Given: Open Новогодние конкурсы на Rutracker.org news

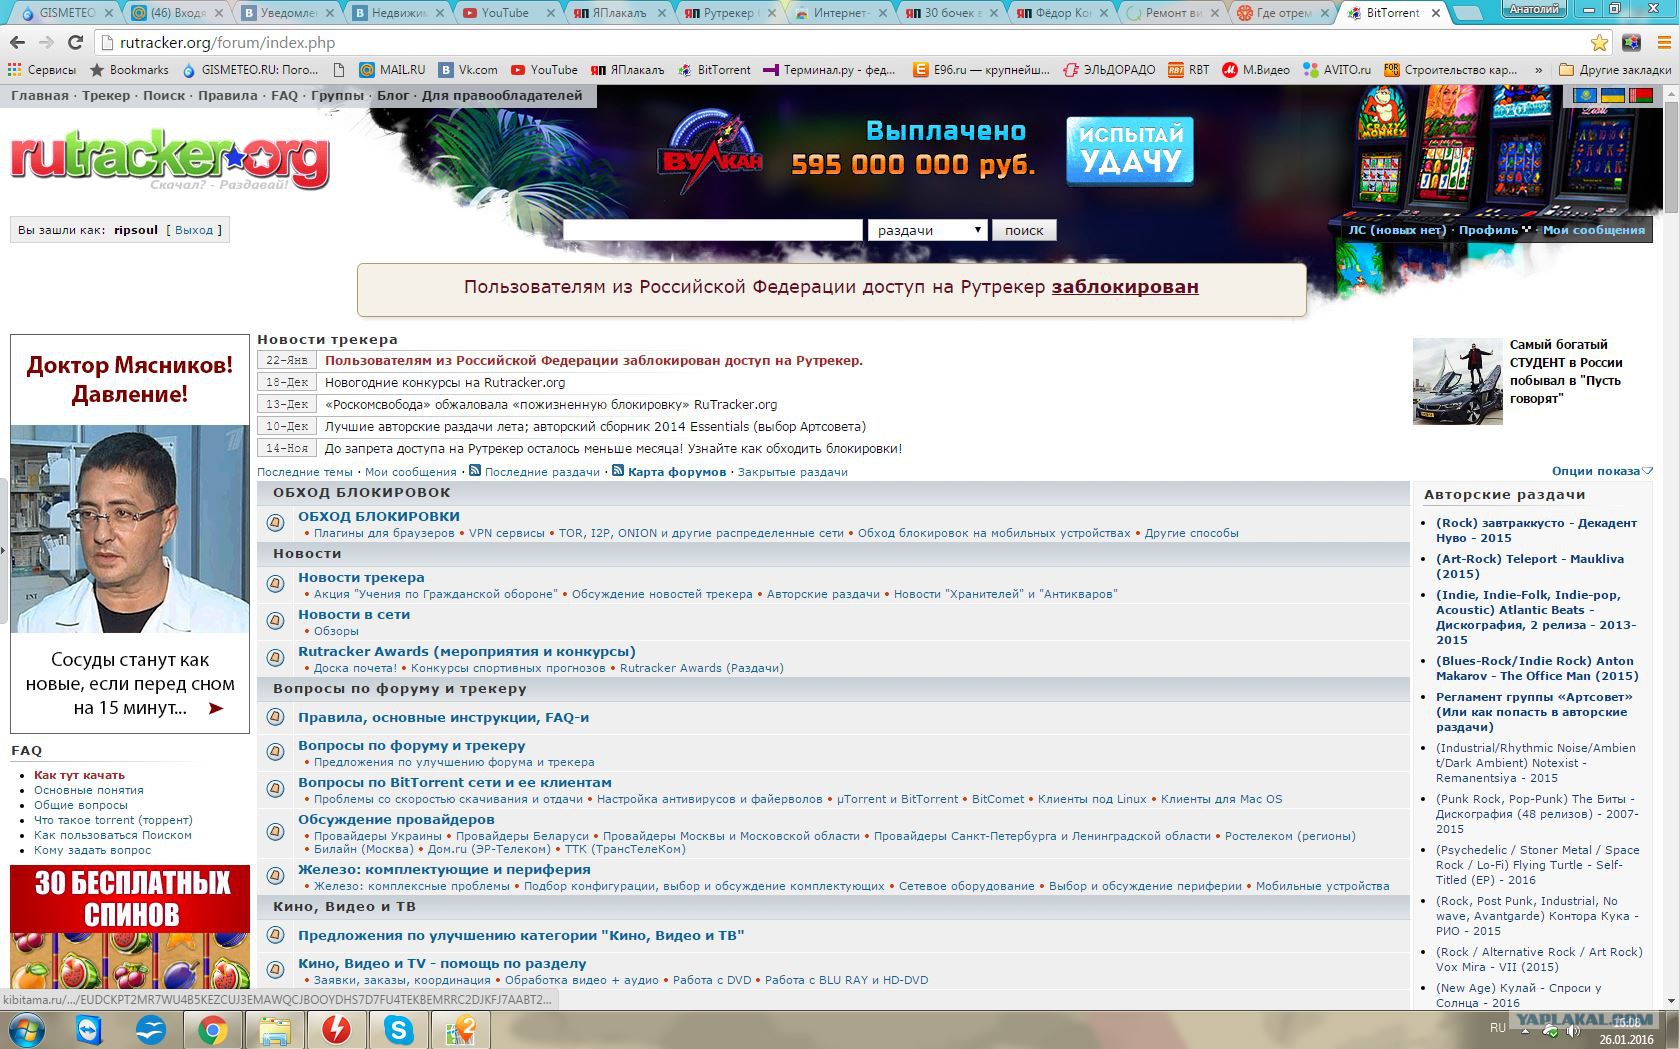Looking at the screenshot, I should click(x=445, y=383).
